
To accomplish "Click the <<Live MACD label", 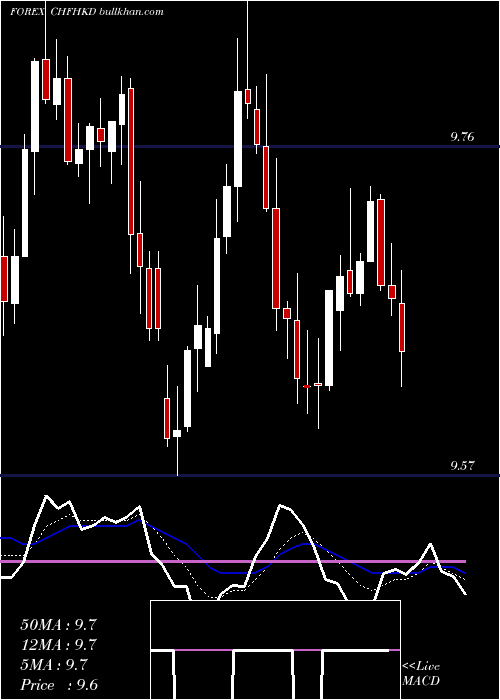I will point(421,673).
